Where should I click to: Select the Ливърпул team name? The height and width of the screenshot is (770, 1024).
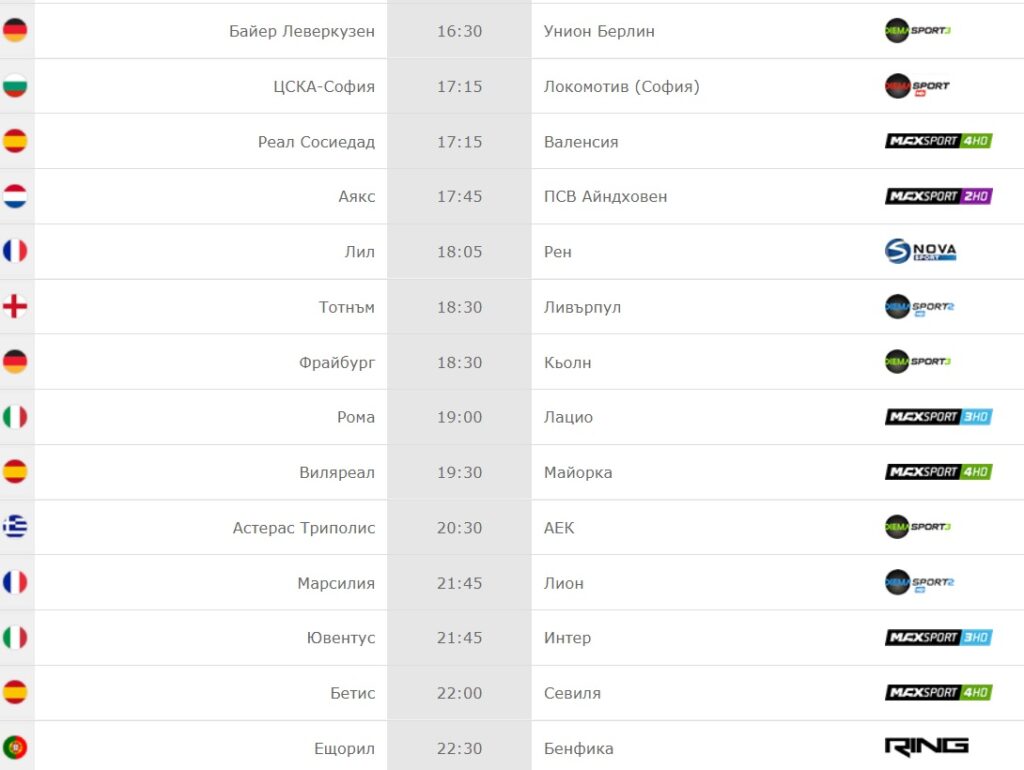pyautogui.click(x=582, y=307)
